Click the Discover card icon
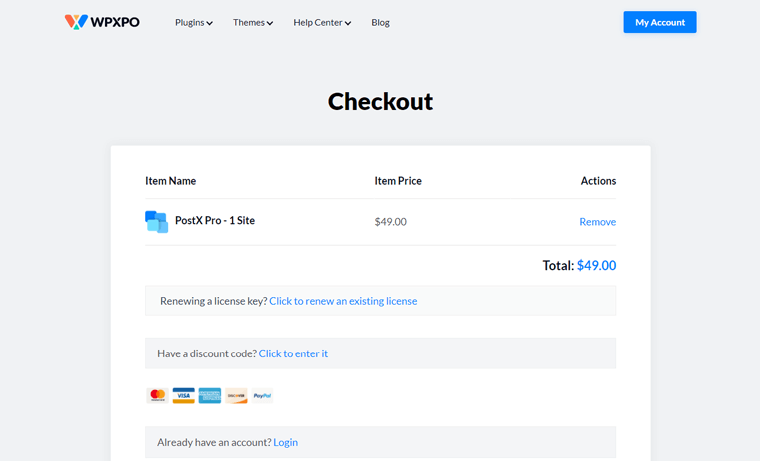Image resolution: width=760 pixels, height=461 pixels. [236, 396]
